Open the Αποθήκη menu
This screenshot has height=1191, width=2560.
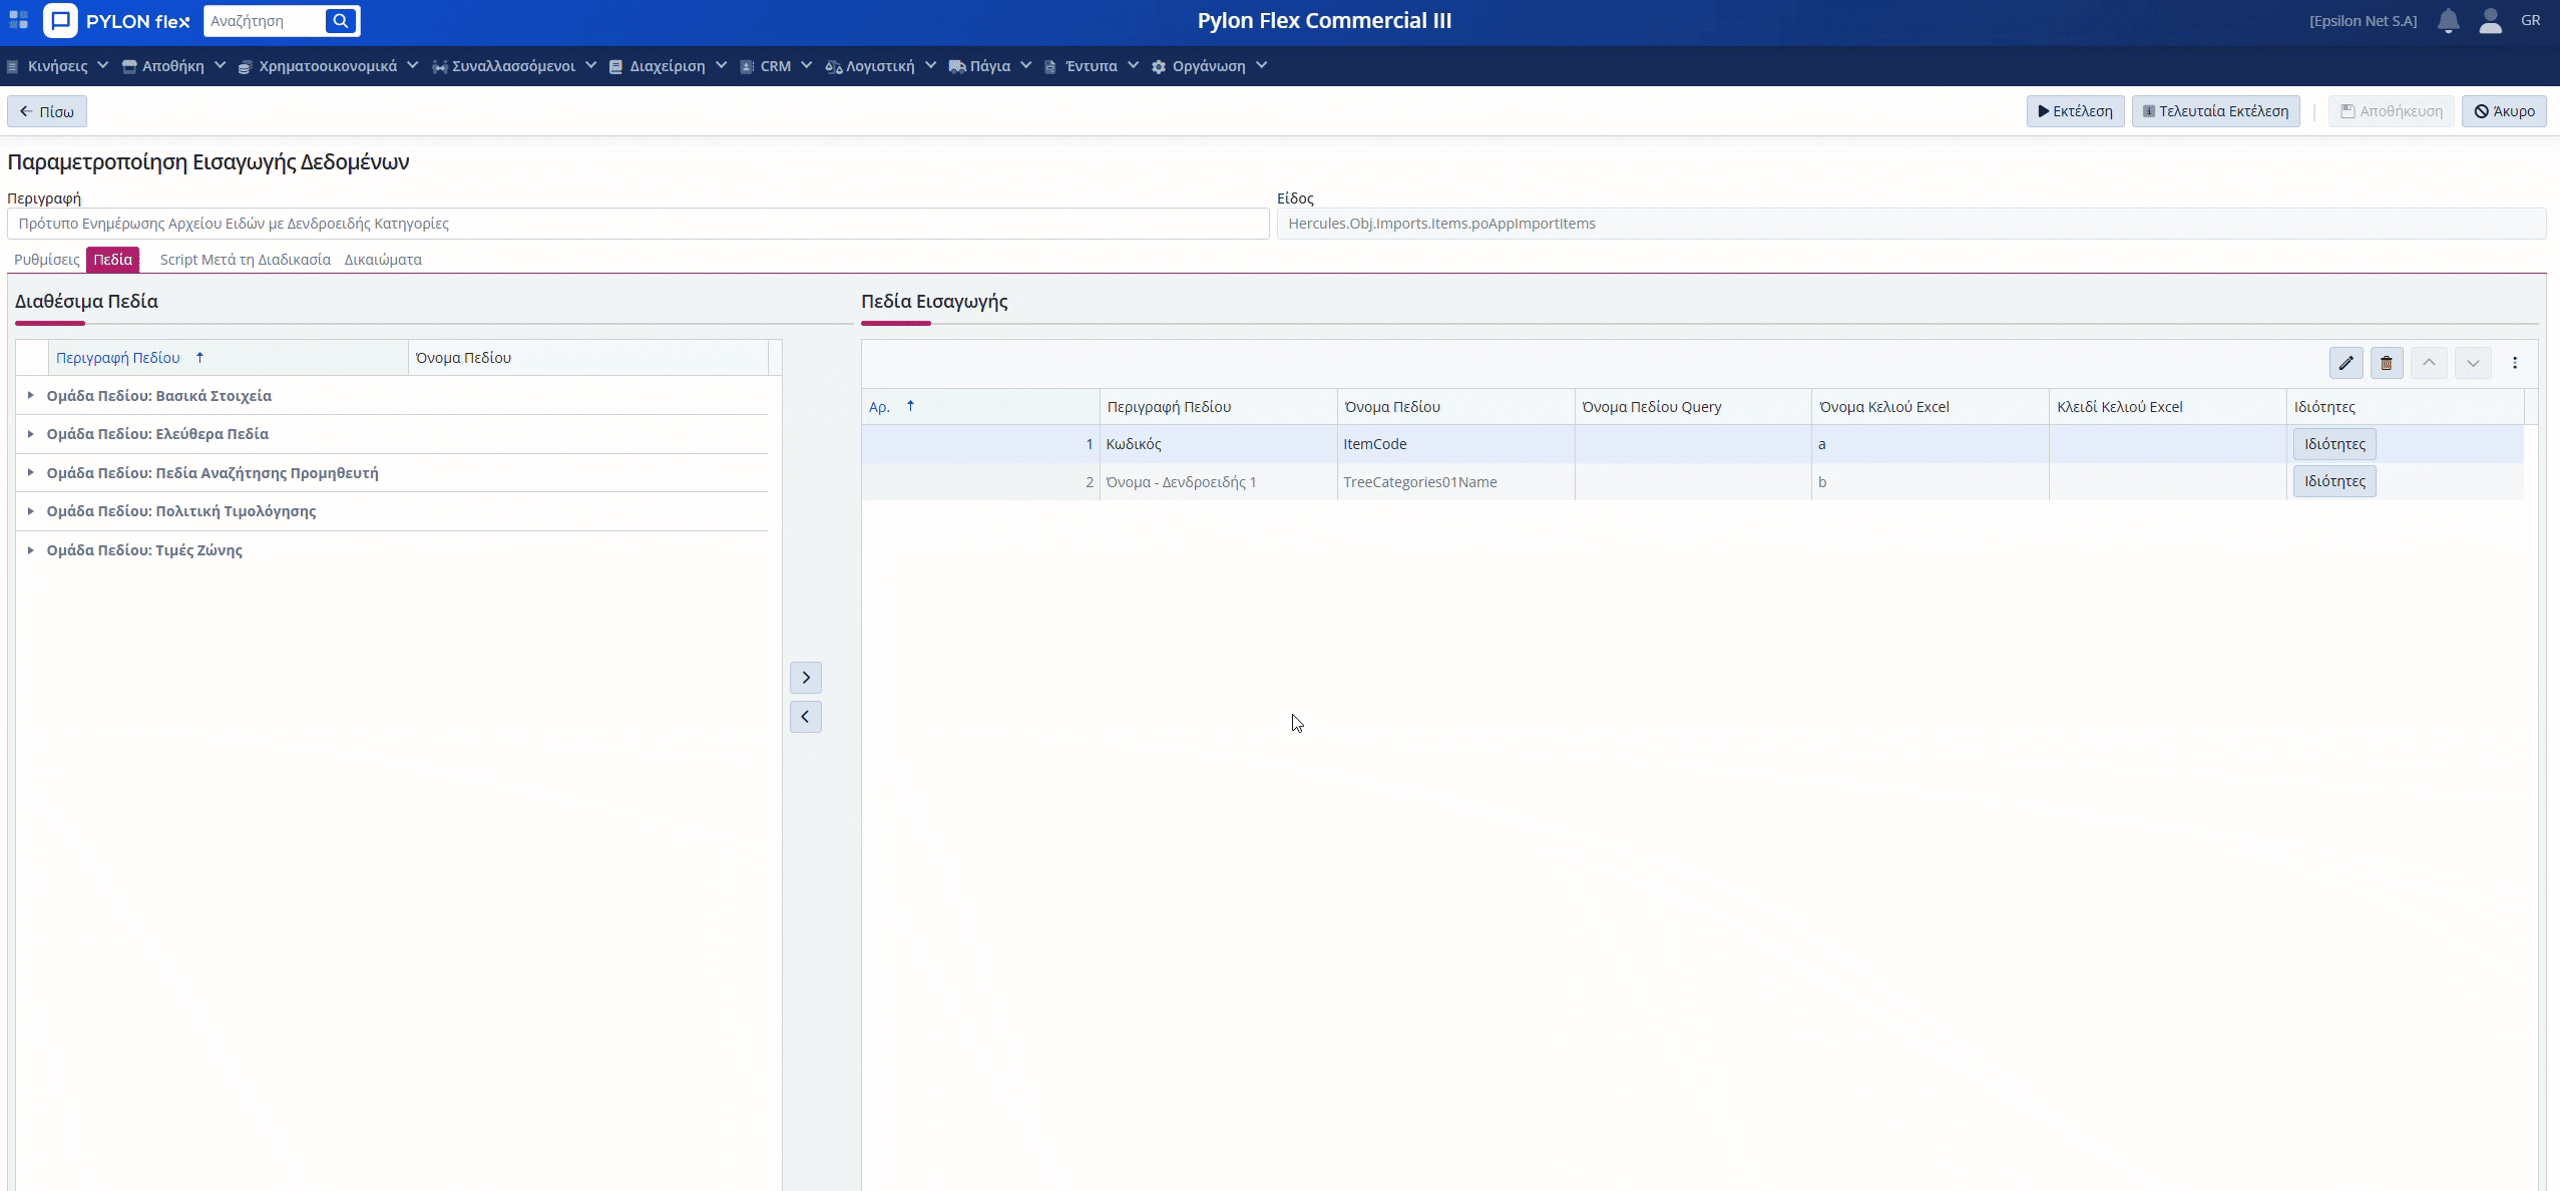pyautogui.click(x=173, y=66)
